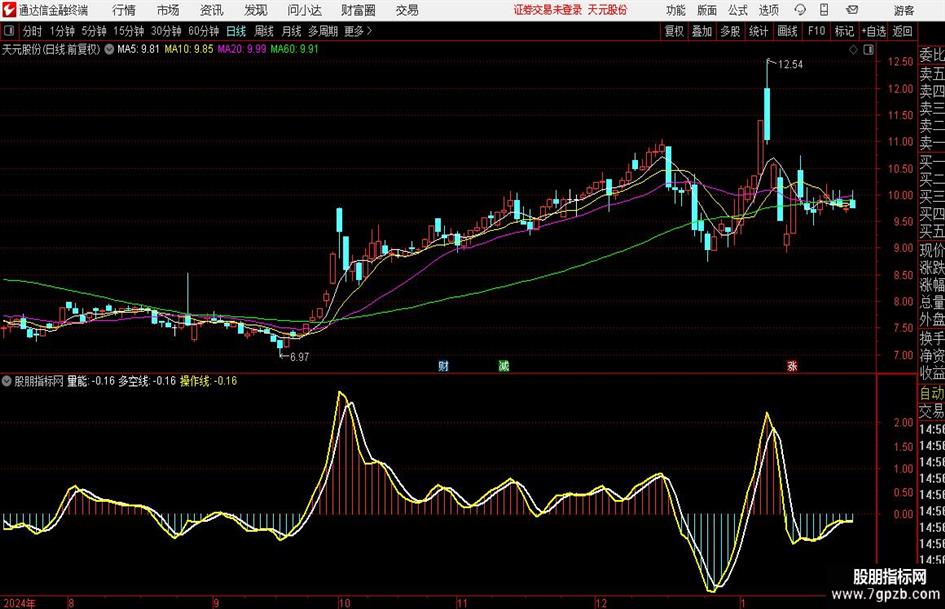Switch to the 月线 monthly tab
Screen dimensions: 945x609
[x=291, y=31]
